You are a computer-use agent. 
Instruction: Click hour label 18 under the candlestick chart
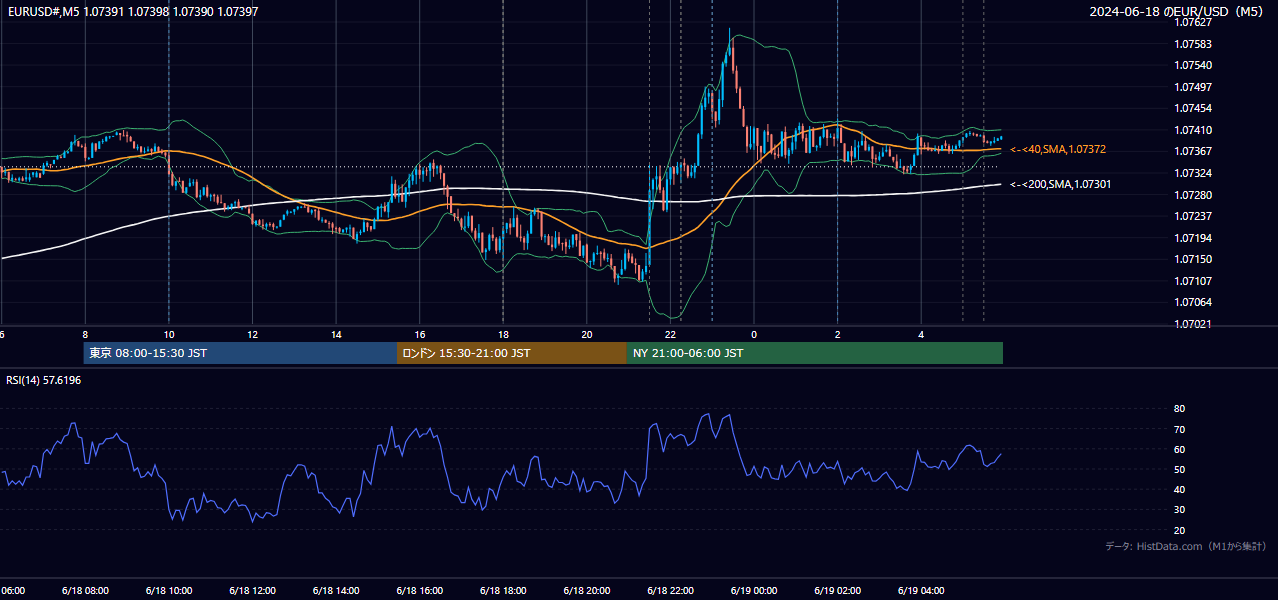(504, 334)
